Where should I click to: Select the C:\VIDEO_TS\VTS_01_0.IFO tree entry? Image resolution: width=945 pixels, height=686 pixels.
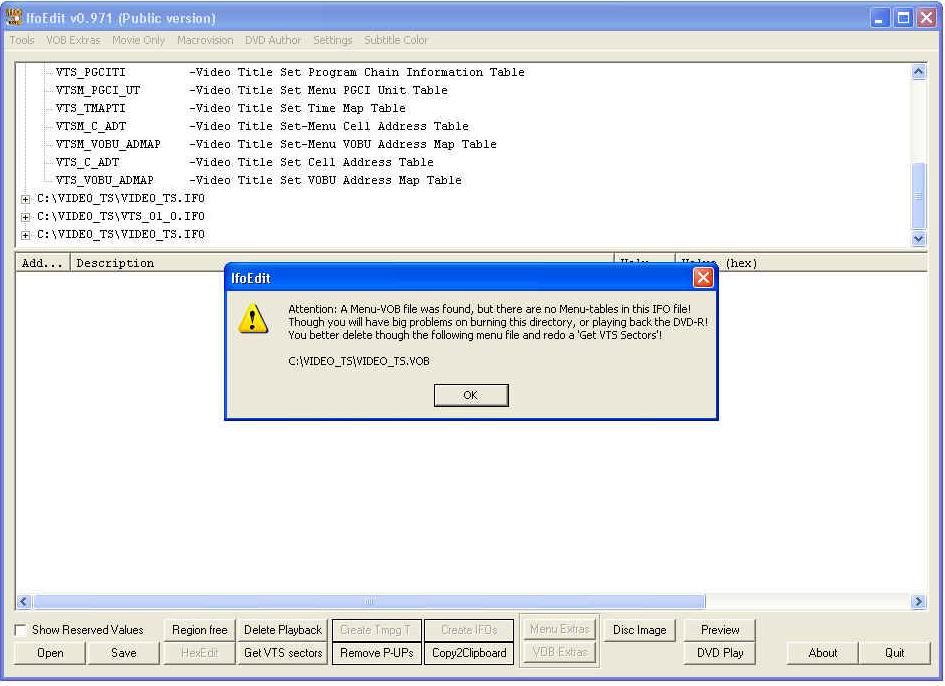121,216
